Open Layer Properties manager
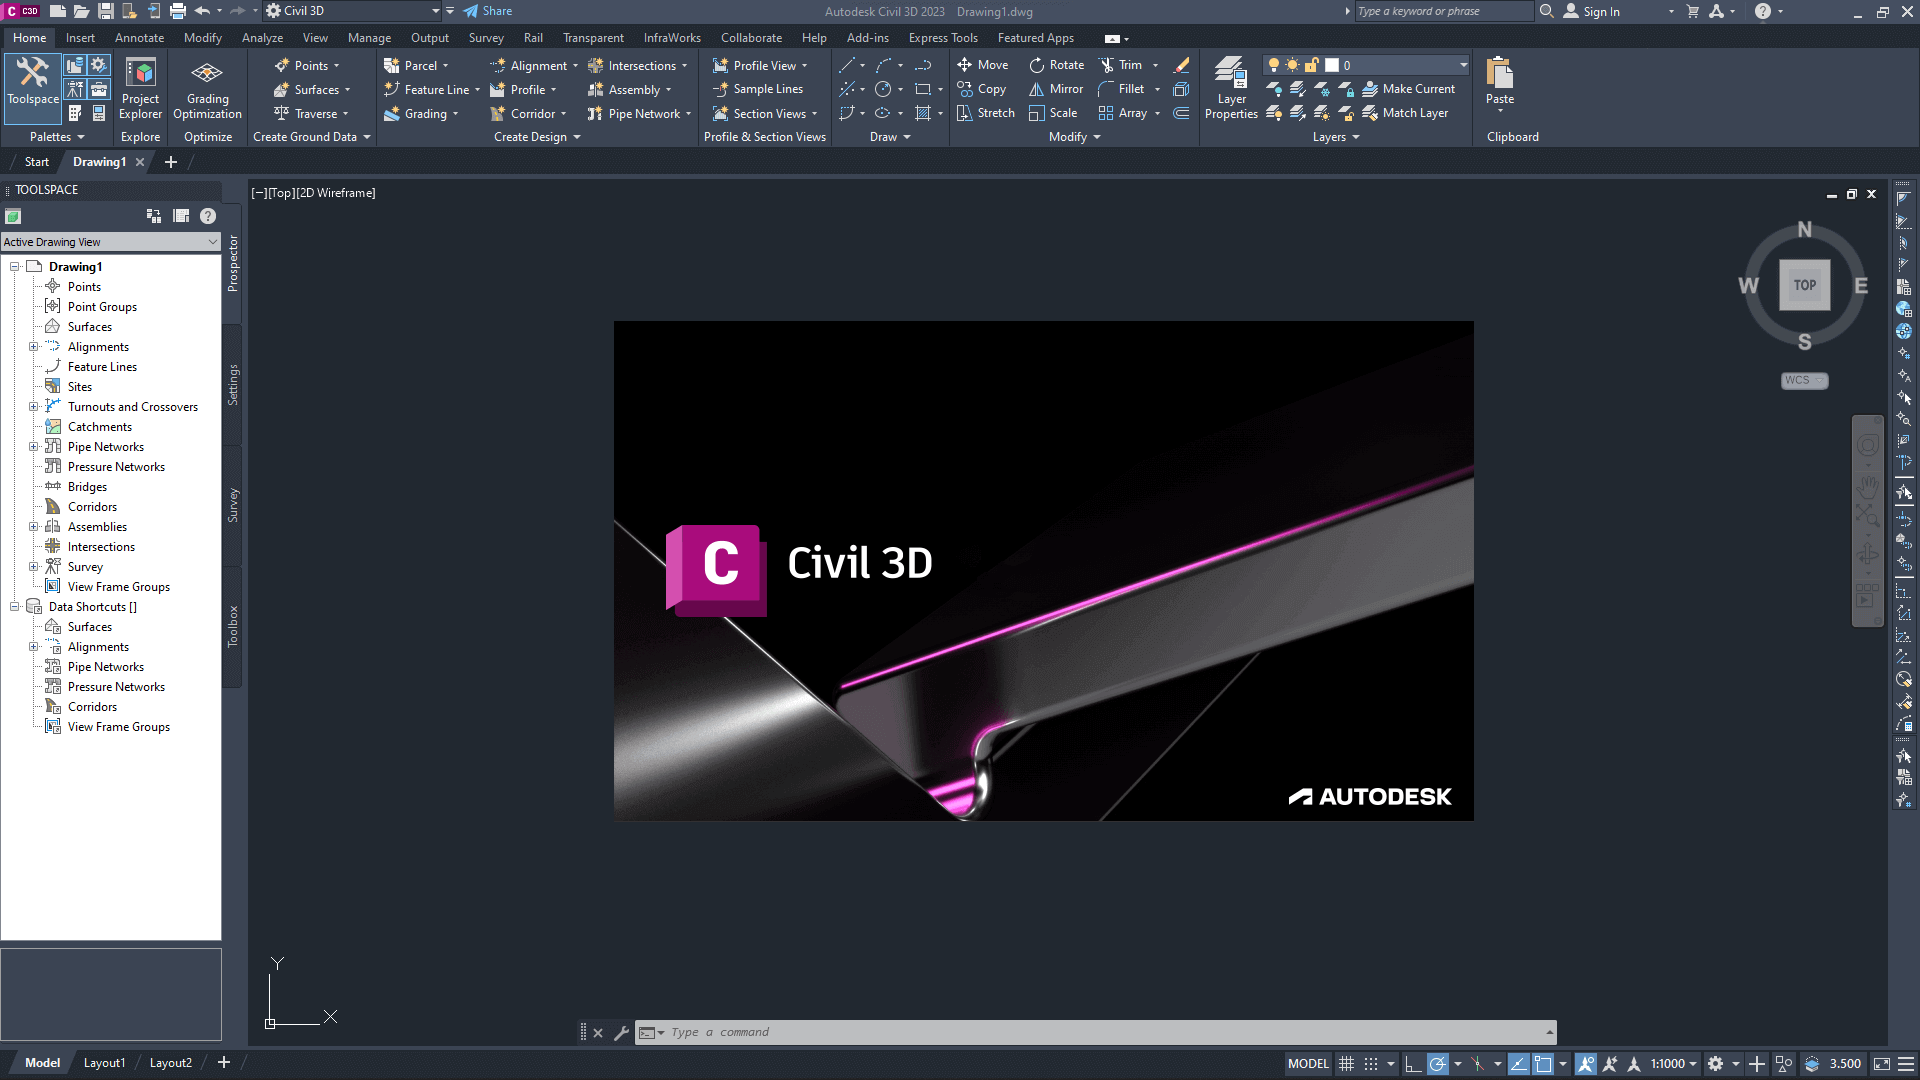The image size is (1920, 1080). (1231, 88)
